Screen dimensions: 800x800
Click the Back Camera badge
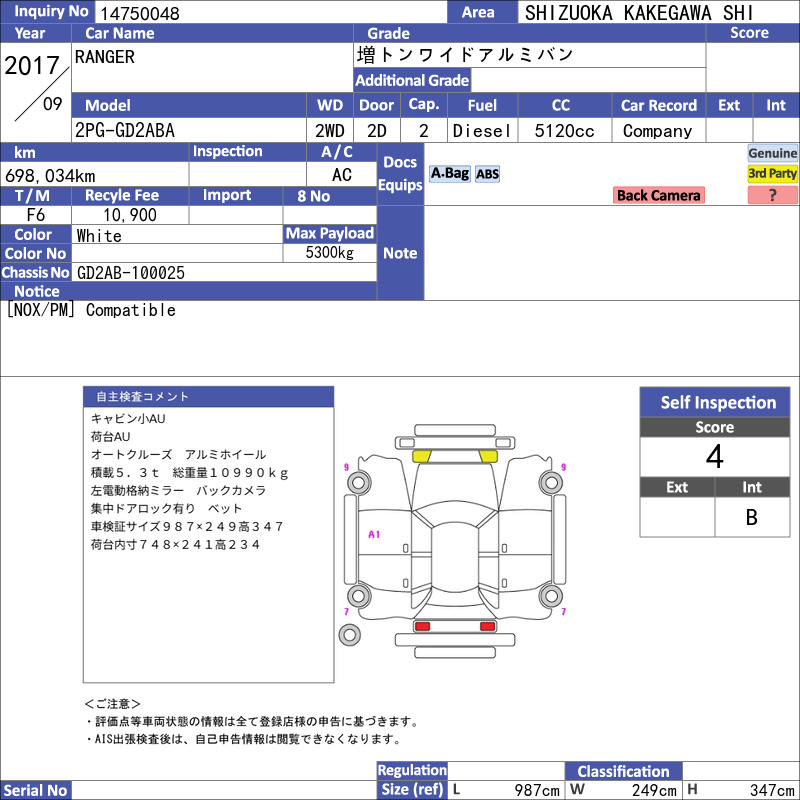[658, 195]
